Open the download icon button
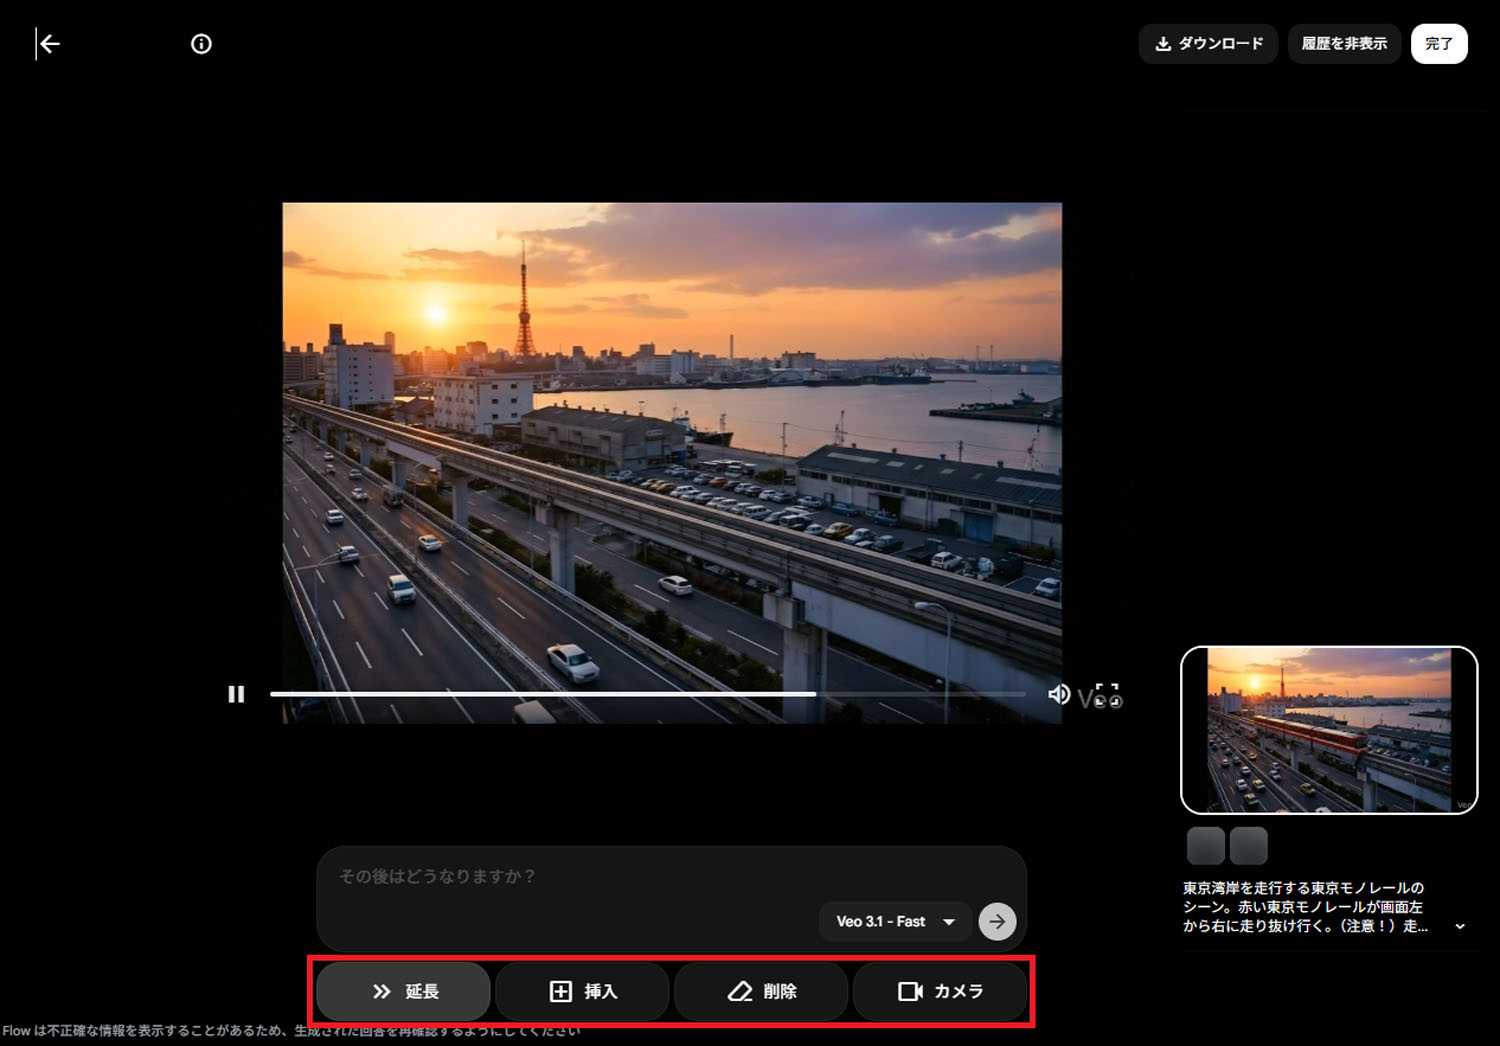 [x=1163, y=44]
